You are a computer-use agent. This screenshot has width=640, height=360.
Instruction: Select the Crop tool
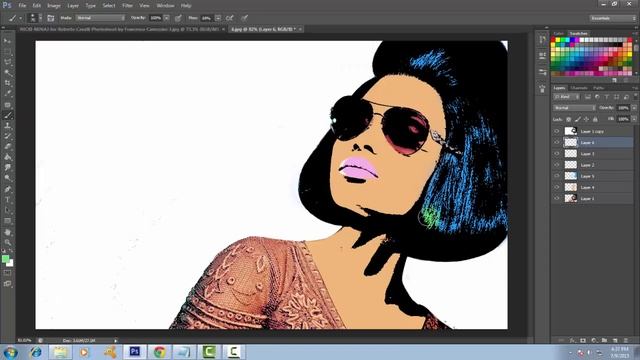tap(7, 83)
